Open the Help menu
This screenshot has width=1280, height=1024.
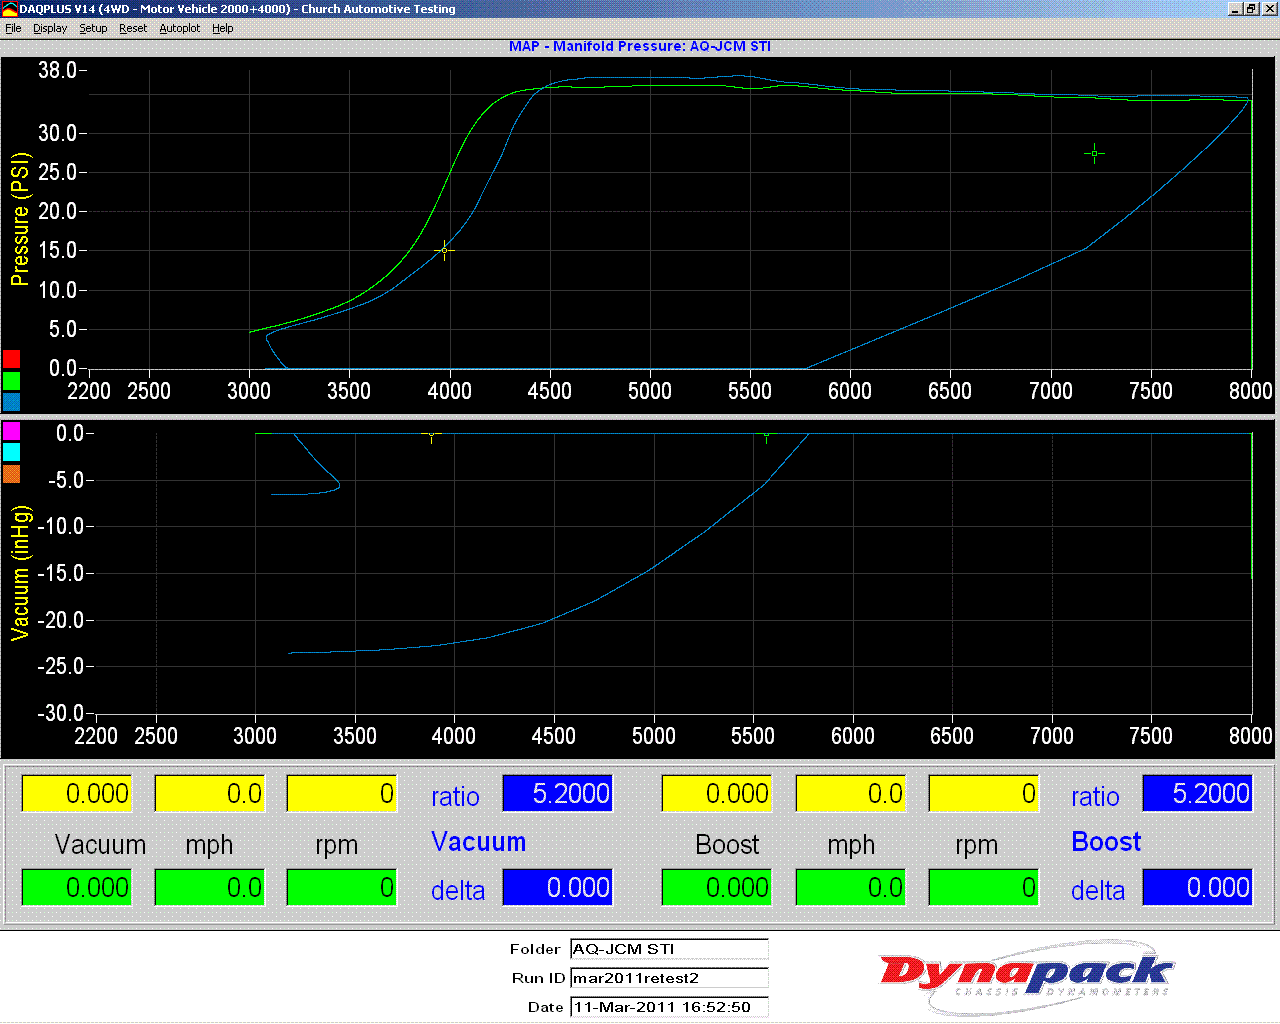click(x=223, y=28)
